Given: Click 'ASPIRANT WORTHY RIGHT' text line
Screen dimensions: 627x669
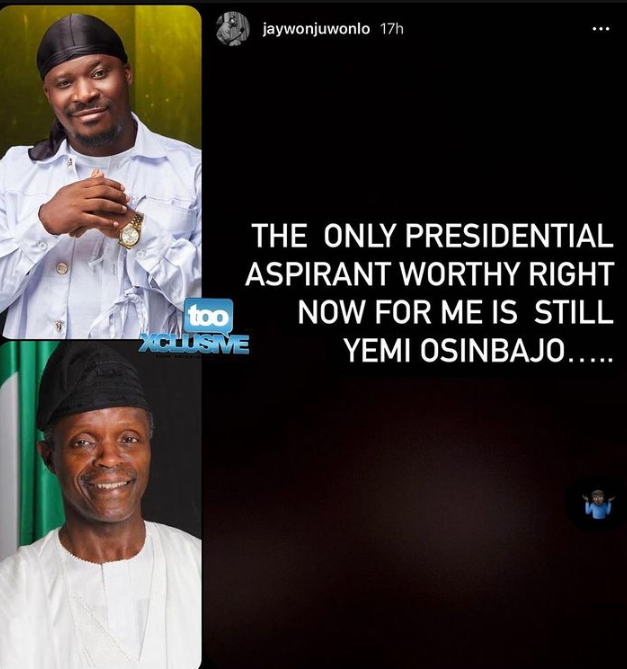Looking at the screenshot, I should pyautogui.click(x=430, y=274).
